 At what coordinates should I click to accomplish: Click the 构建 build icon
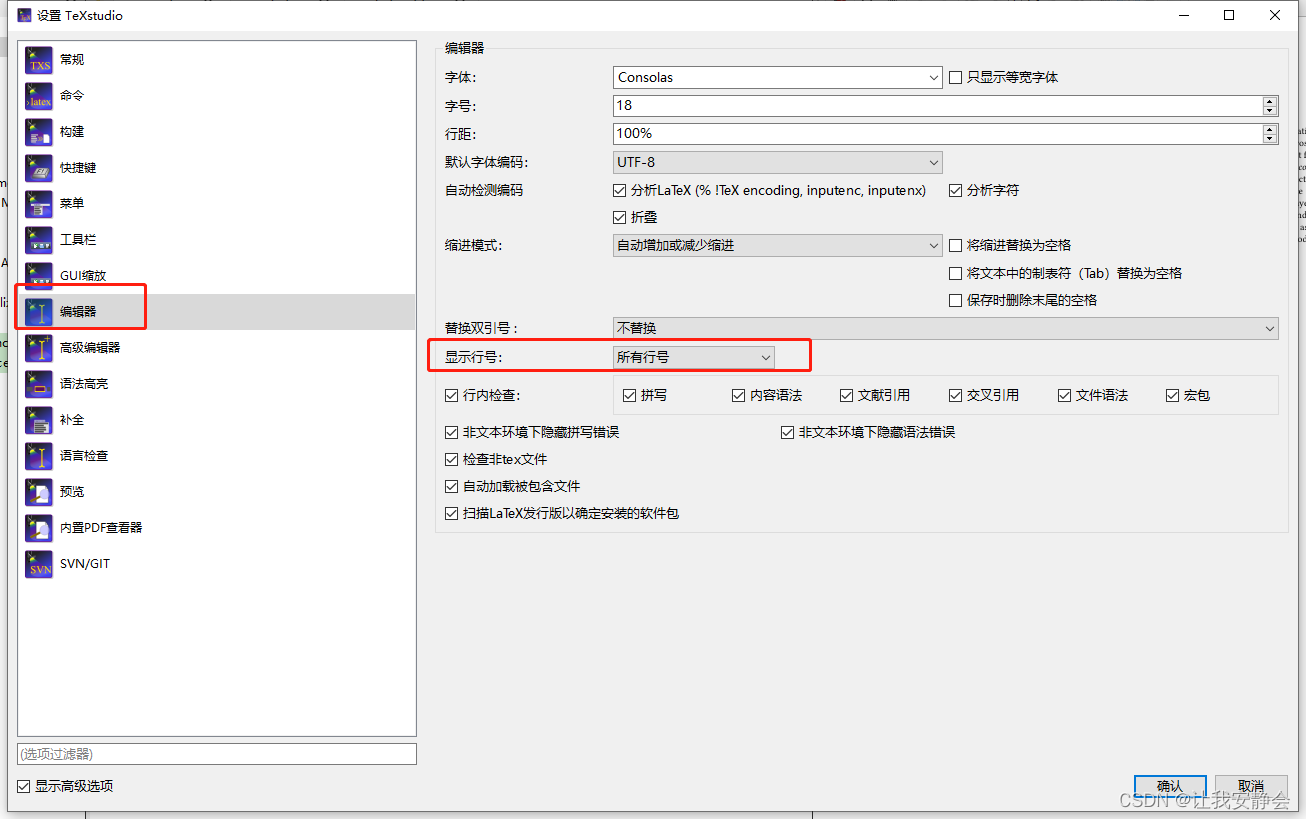[x=39, y=132]
